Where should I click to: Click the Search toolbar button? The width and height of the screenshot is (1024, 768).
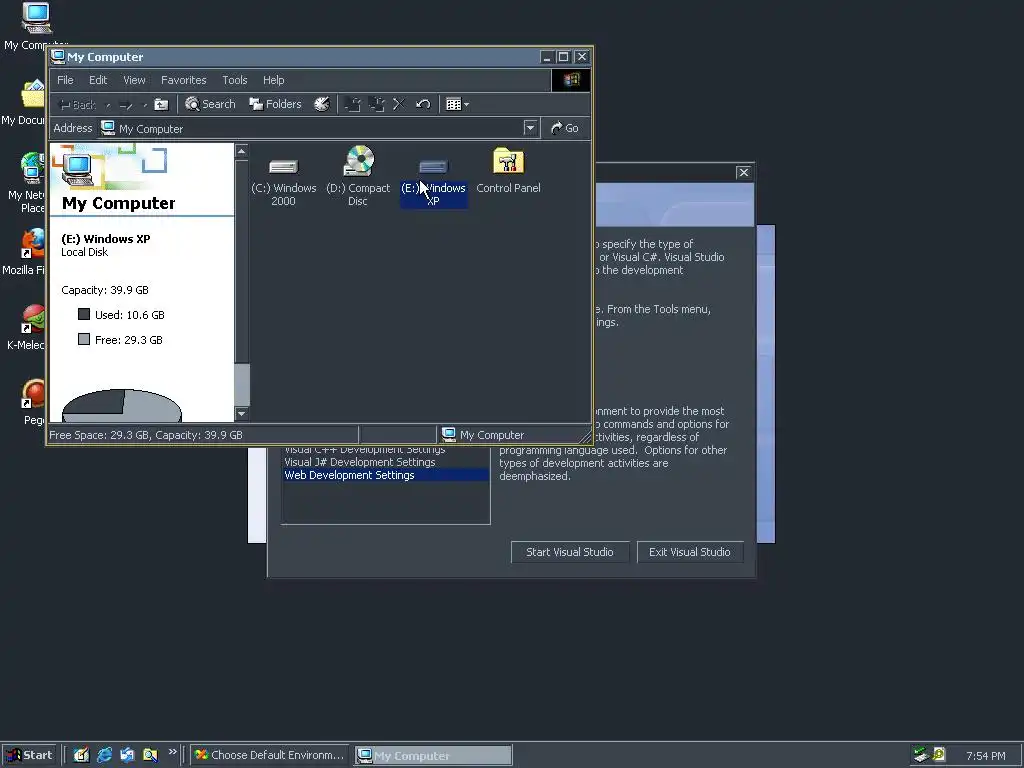210,104
